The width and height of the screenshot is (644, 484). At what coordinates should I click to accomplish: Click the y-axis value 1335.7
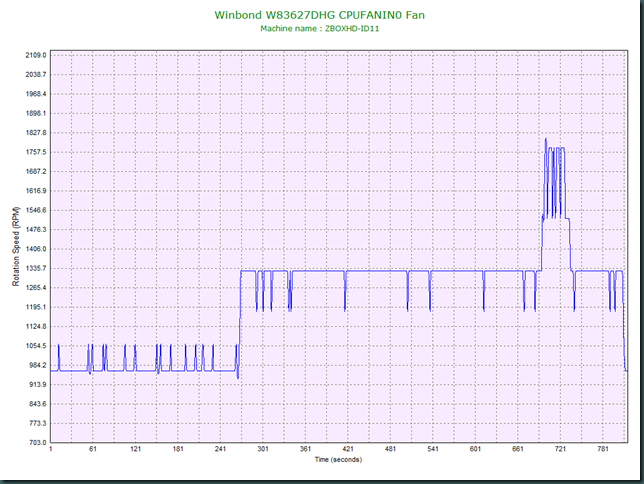point(36,268)
